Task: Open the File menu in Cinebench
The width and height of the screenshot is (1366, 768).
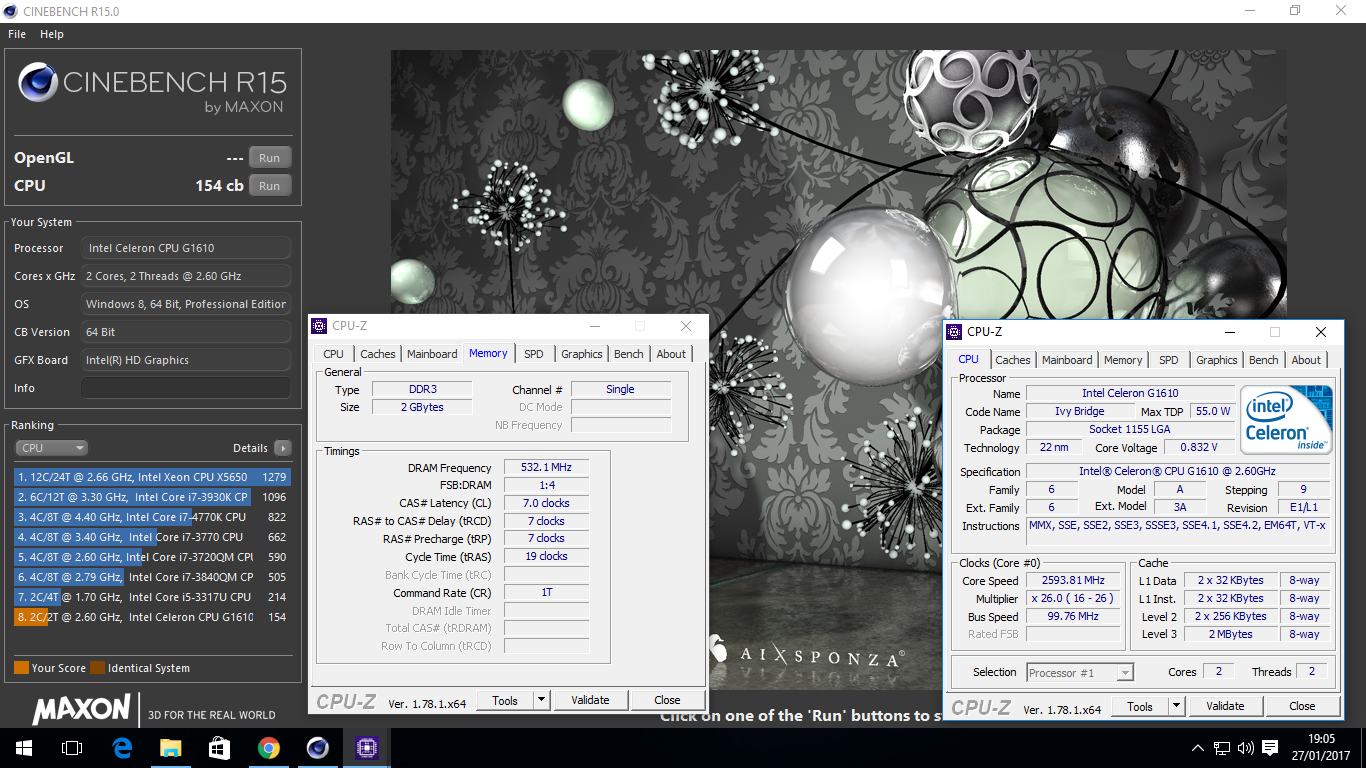Action: click(x=17, y=34)
